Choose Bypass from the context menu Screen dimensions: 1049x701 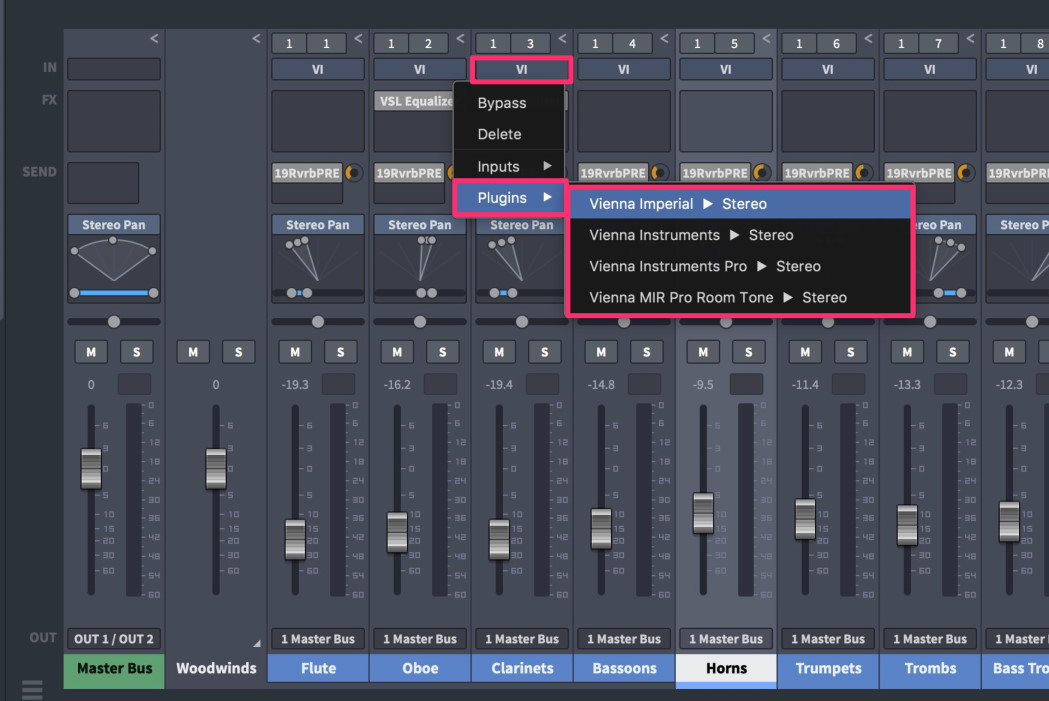tap(510, 103)
